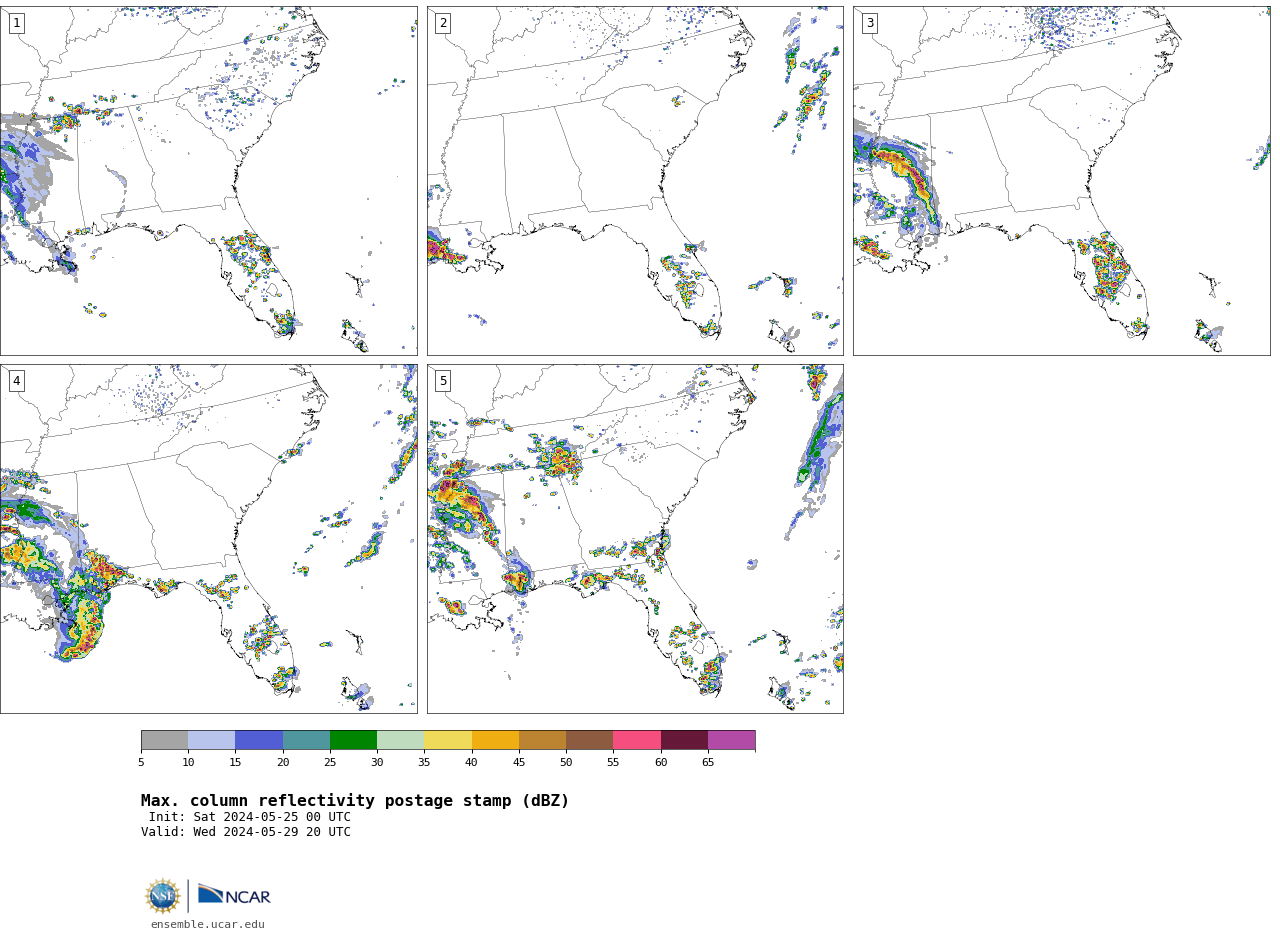The width and height of the screenshot is (1280, 936).
Task: Open ensemble member 4 map panel
Action: [209, 539]
